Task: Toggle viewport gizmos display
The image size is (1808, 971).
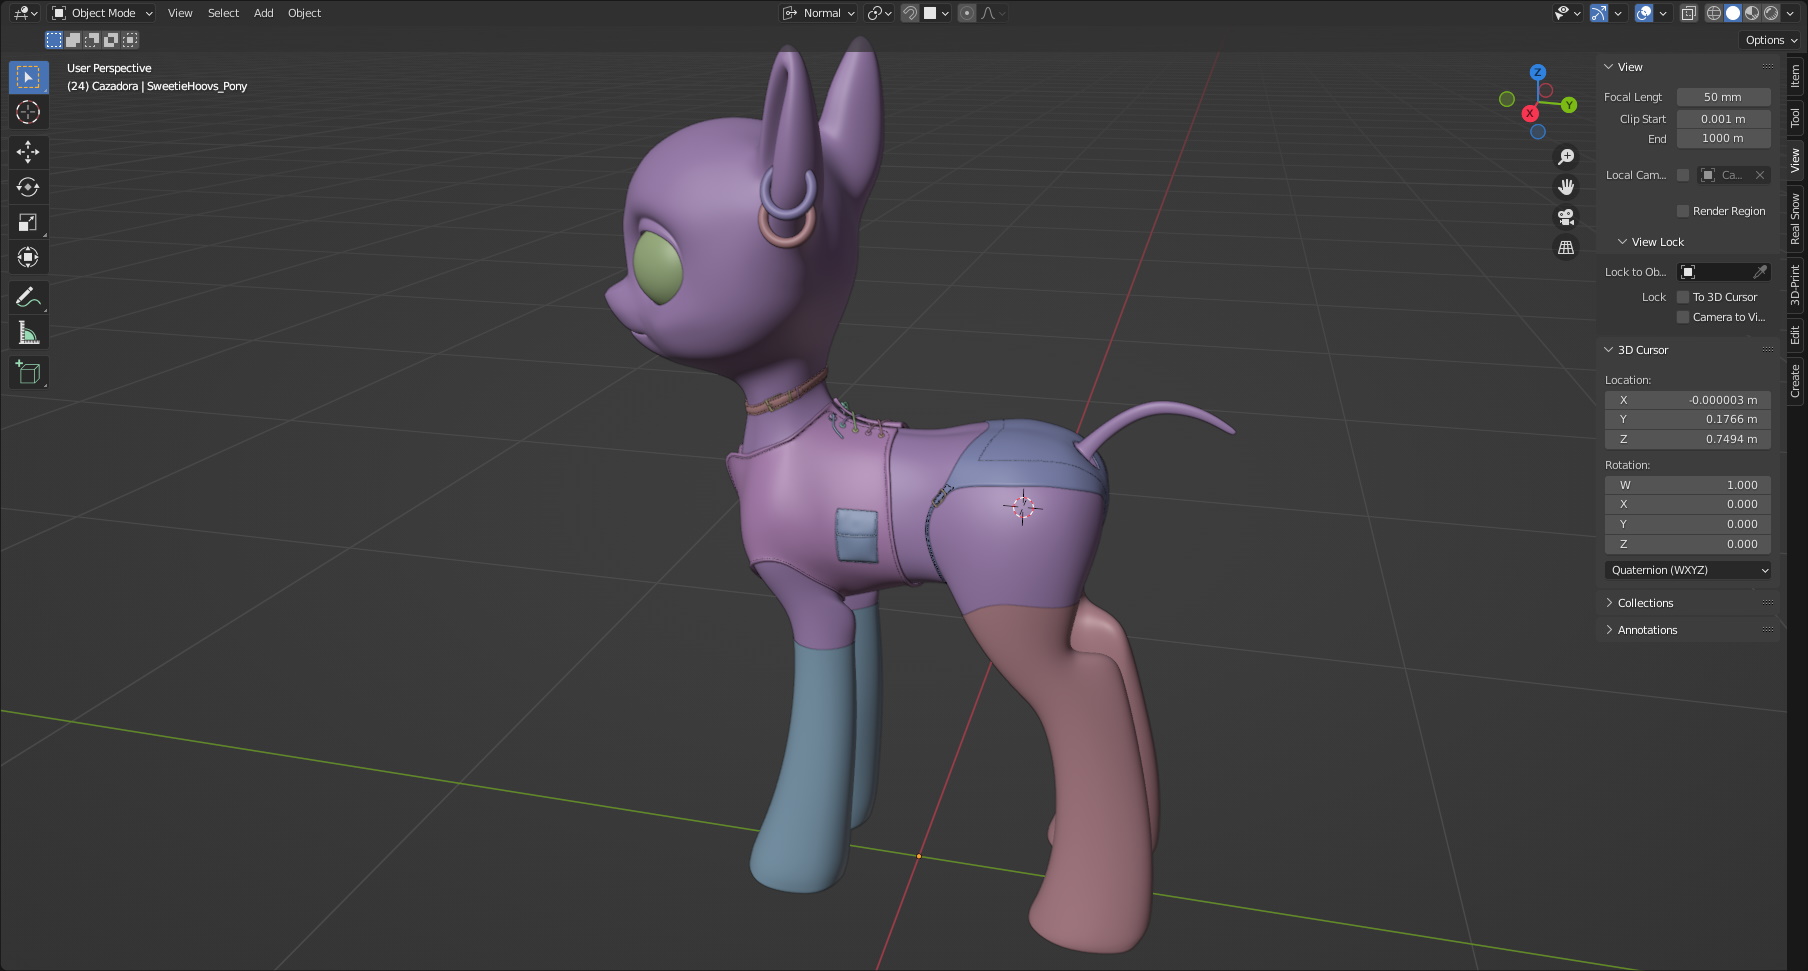Action: click(1599, 13)
